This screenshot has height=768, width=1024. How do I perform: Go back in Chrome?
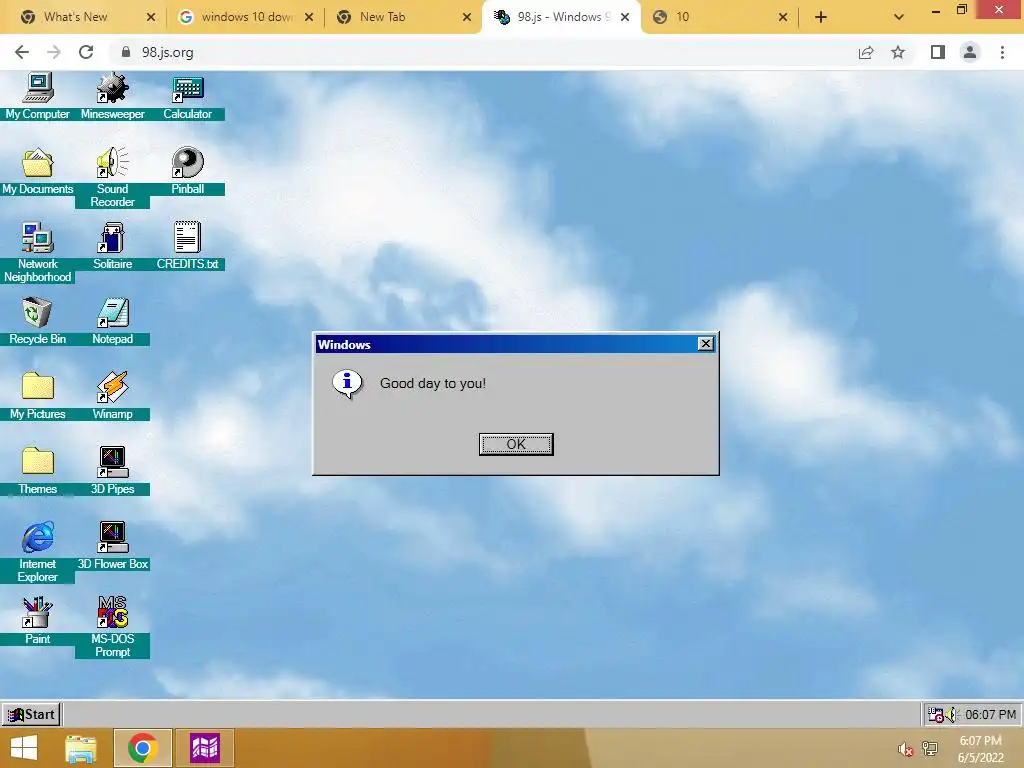coord(22,52)
